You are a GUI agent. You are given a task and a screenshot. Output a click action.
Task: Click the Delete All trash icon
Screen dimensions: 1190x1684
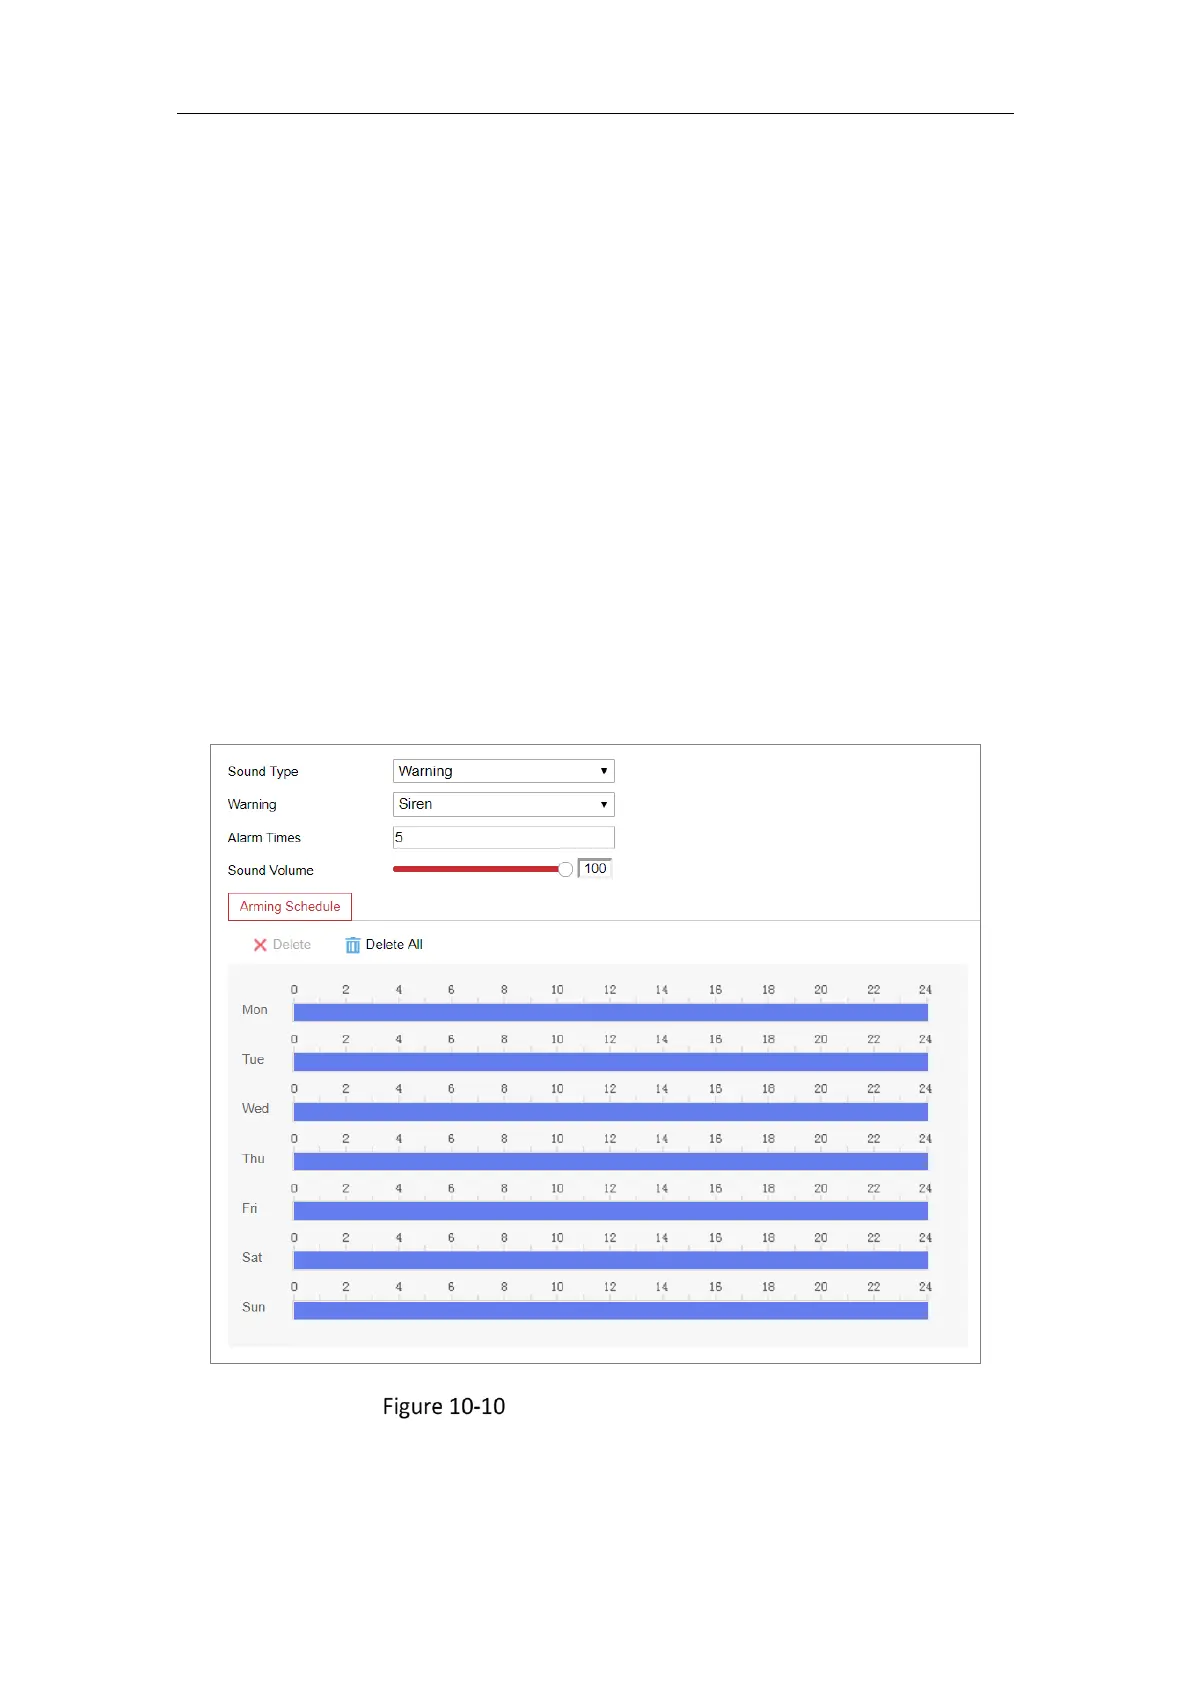tap(352, 945)
